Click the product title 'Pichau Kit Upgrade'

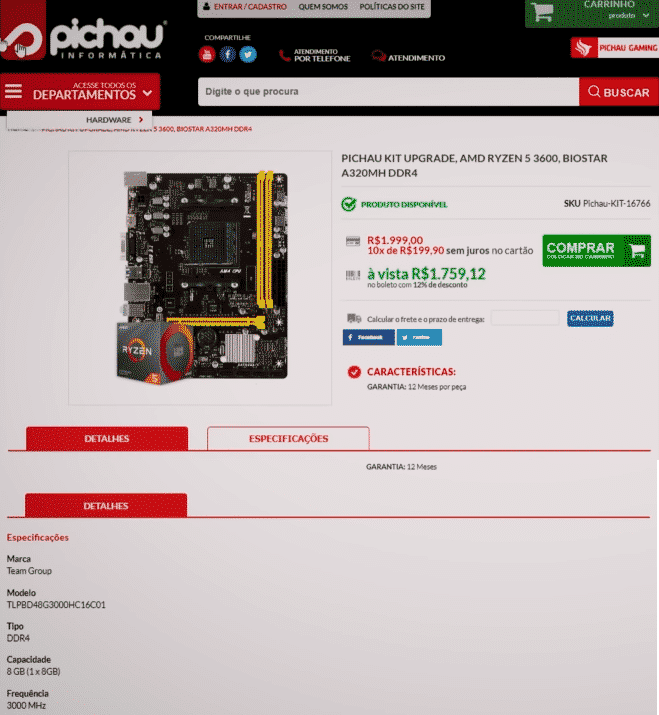pos(474,166)
